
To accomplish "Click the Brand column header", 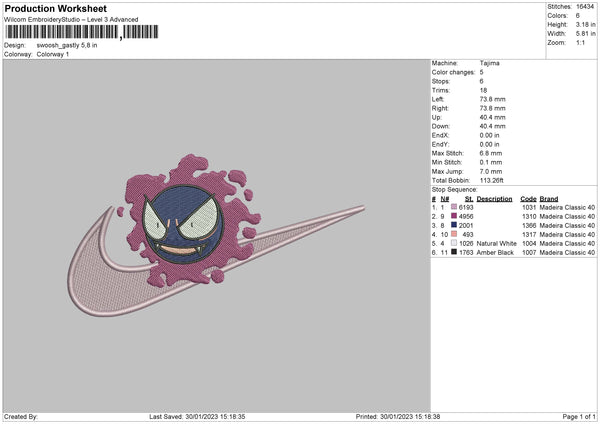I will (549, 199).
